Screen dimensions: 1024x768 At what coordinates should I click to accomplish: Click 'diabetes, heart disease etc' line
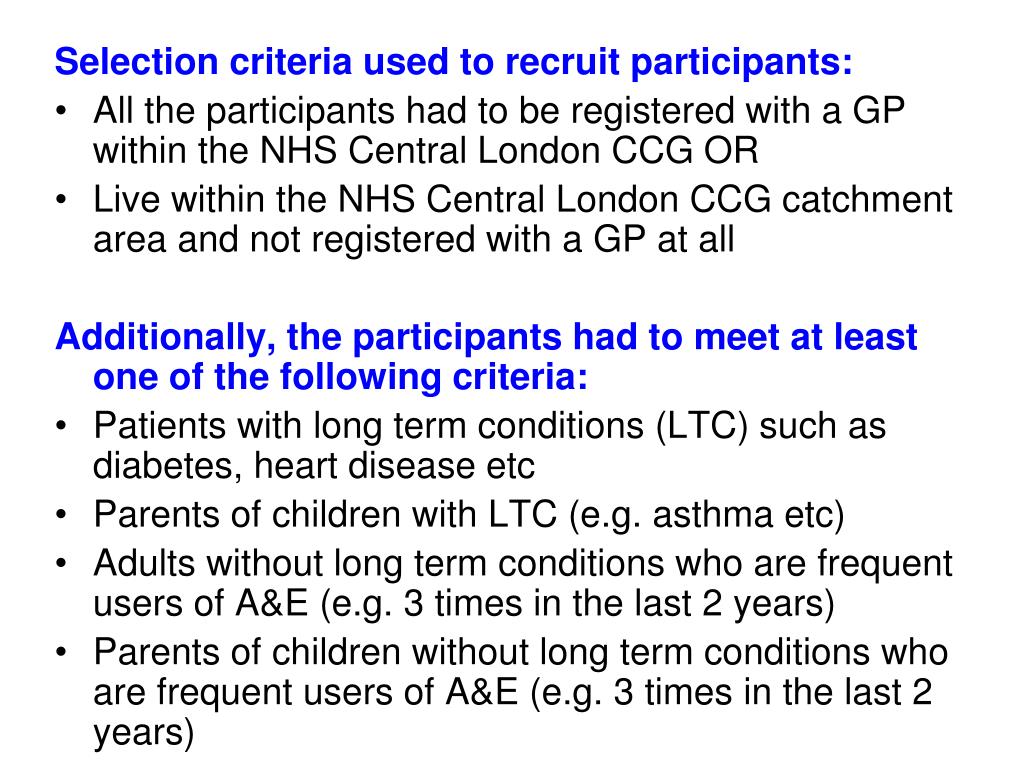(313, 466)
